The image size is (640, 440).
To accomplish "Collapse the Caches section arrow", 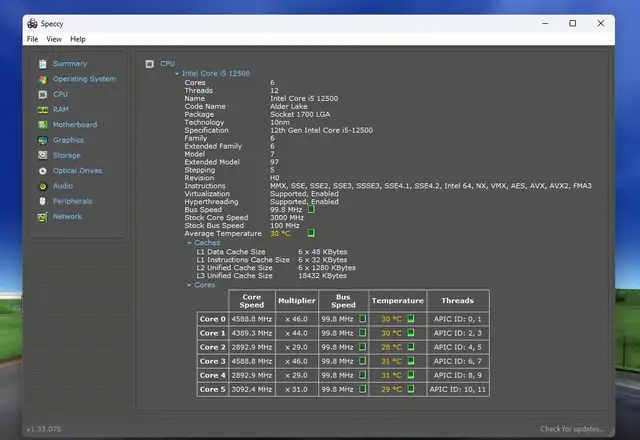I will click(189, 243).
